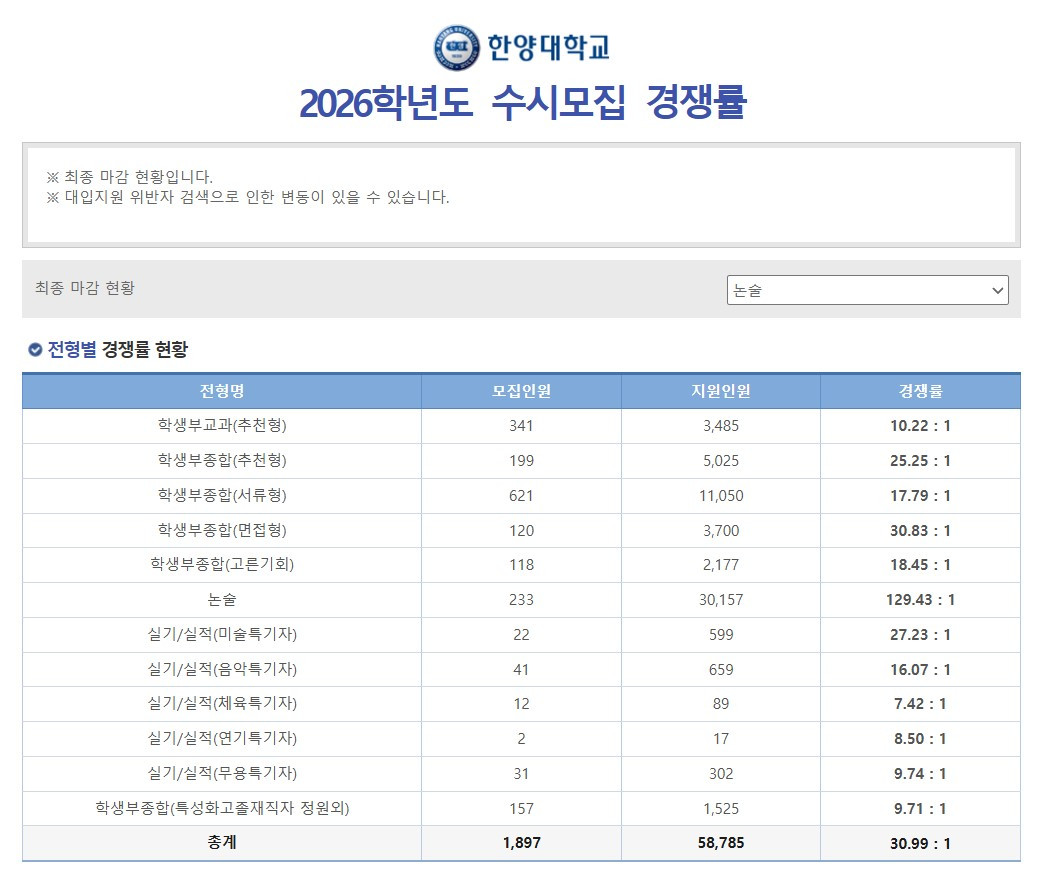Click the 11,050 applicants cell
1037x875 pixels.
click(x=721, y=496)
